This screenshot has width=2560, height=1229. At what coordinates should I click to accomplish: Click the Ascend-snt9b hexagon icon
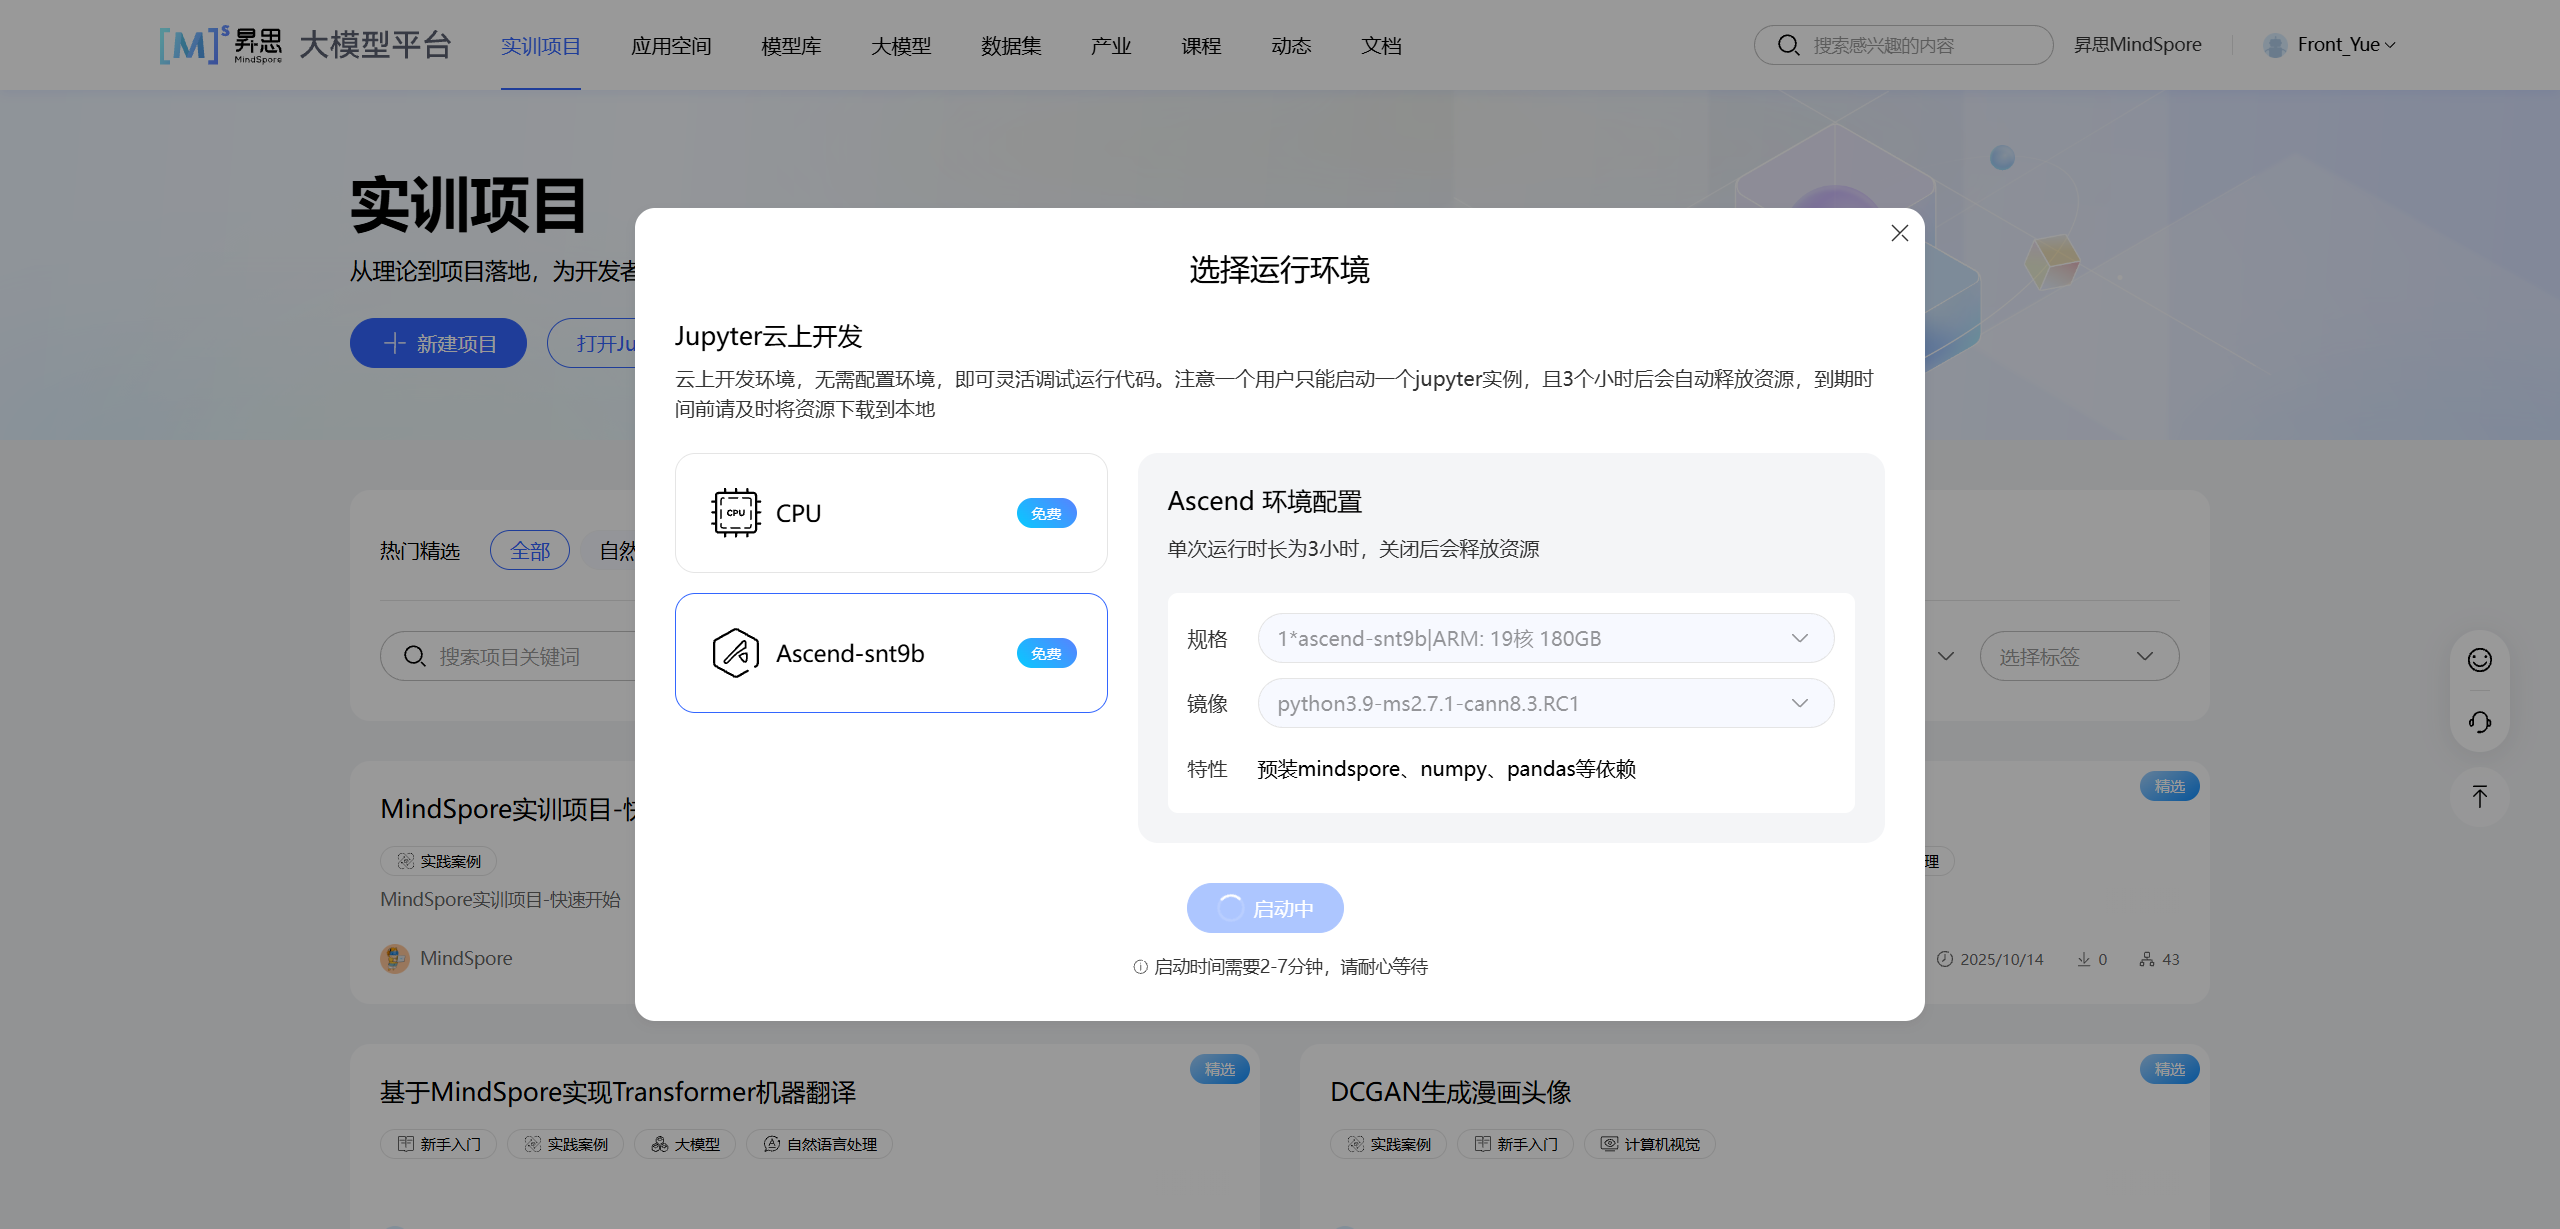pos(735,653)
